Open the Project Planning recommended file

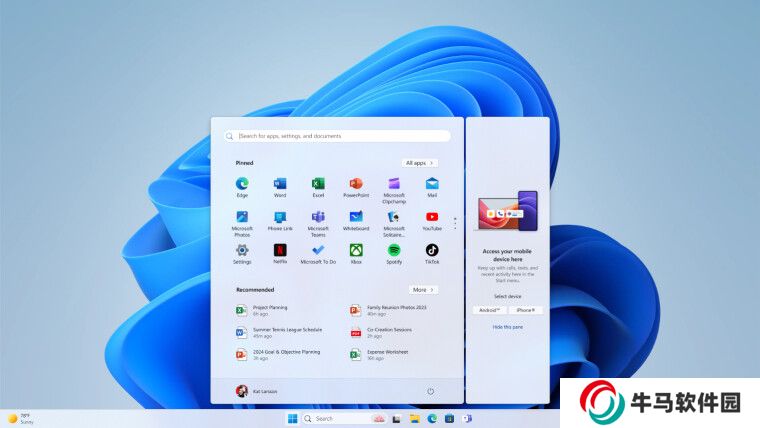[x=268, y=310]
